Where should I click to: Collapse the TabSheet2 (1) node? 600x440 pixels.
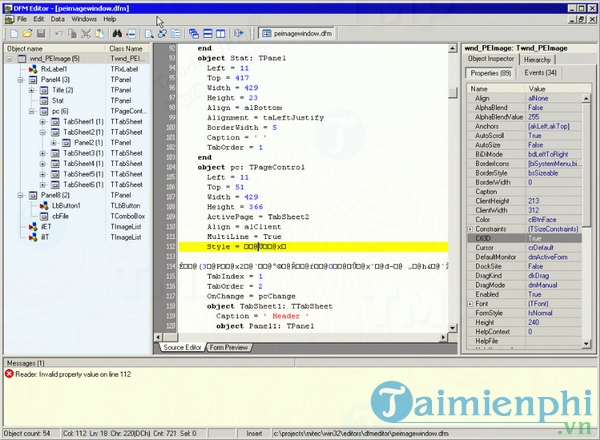(42, 132)
